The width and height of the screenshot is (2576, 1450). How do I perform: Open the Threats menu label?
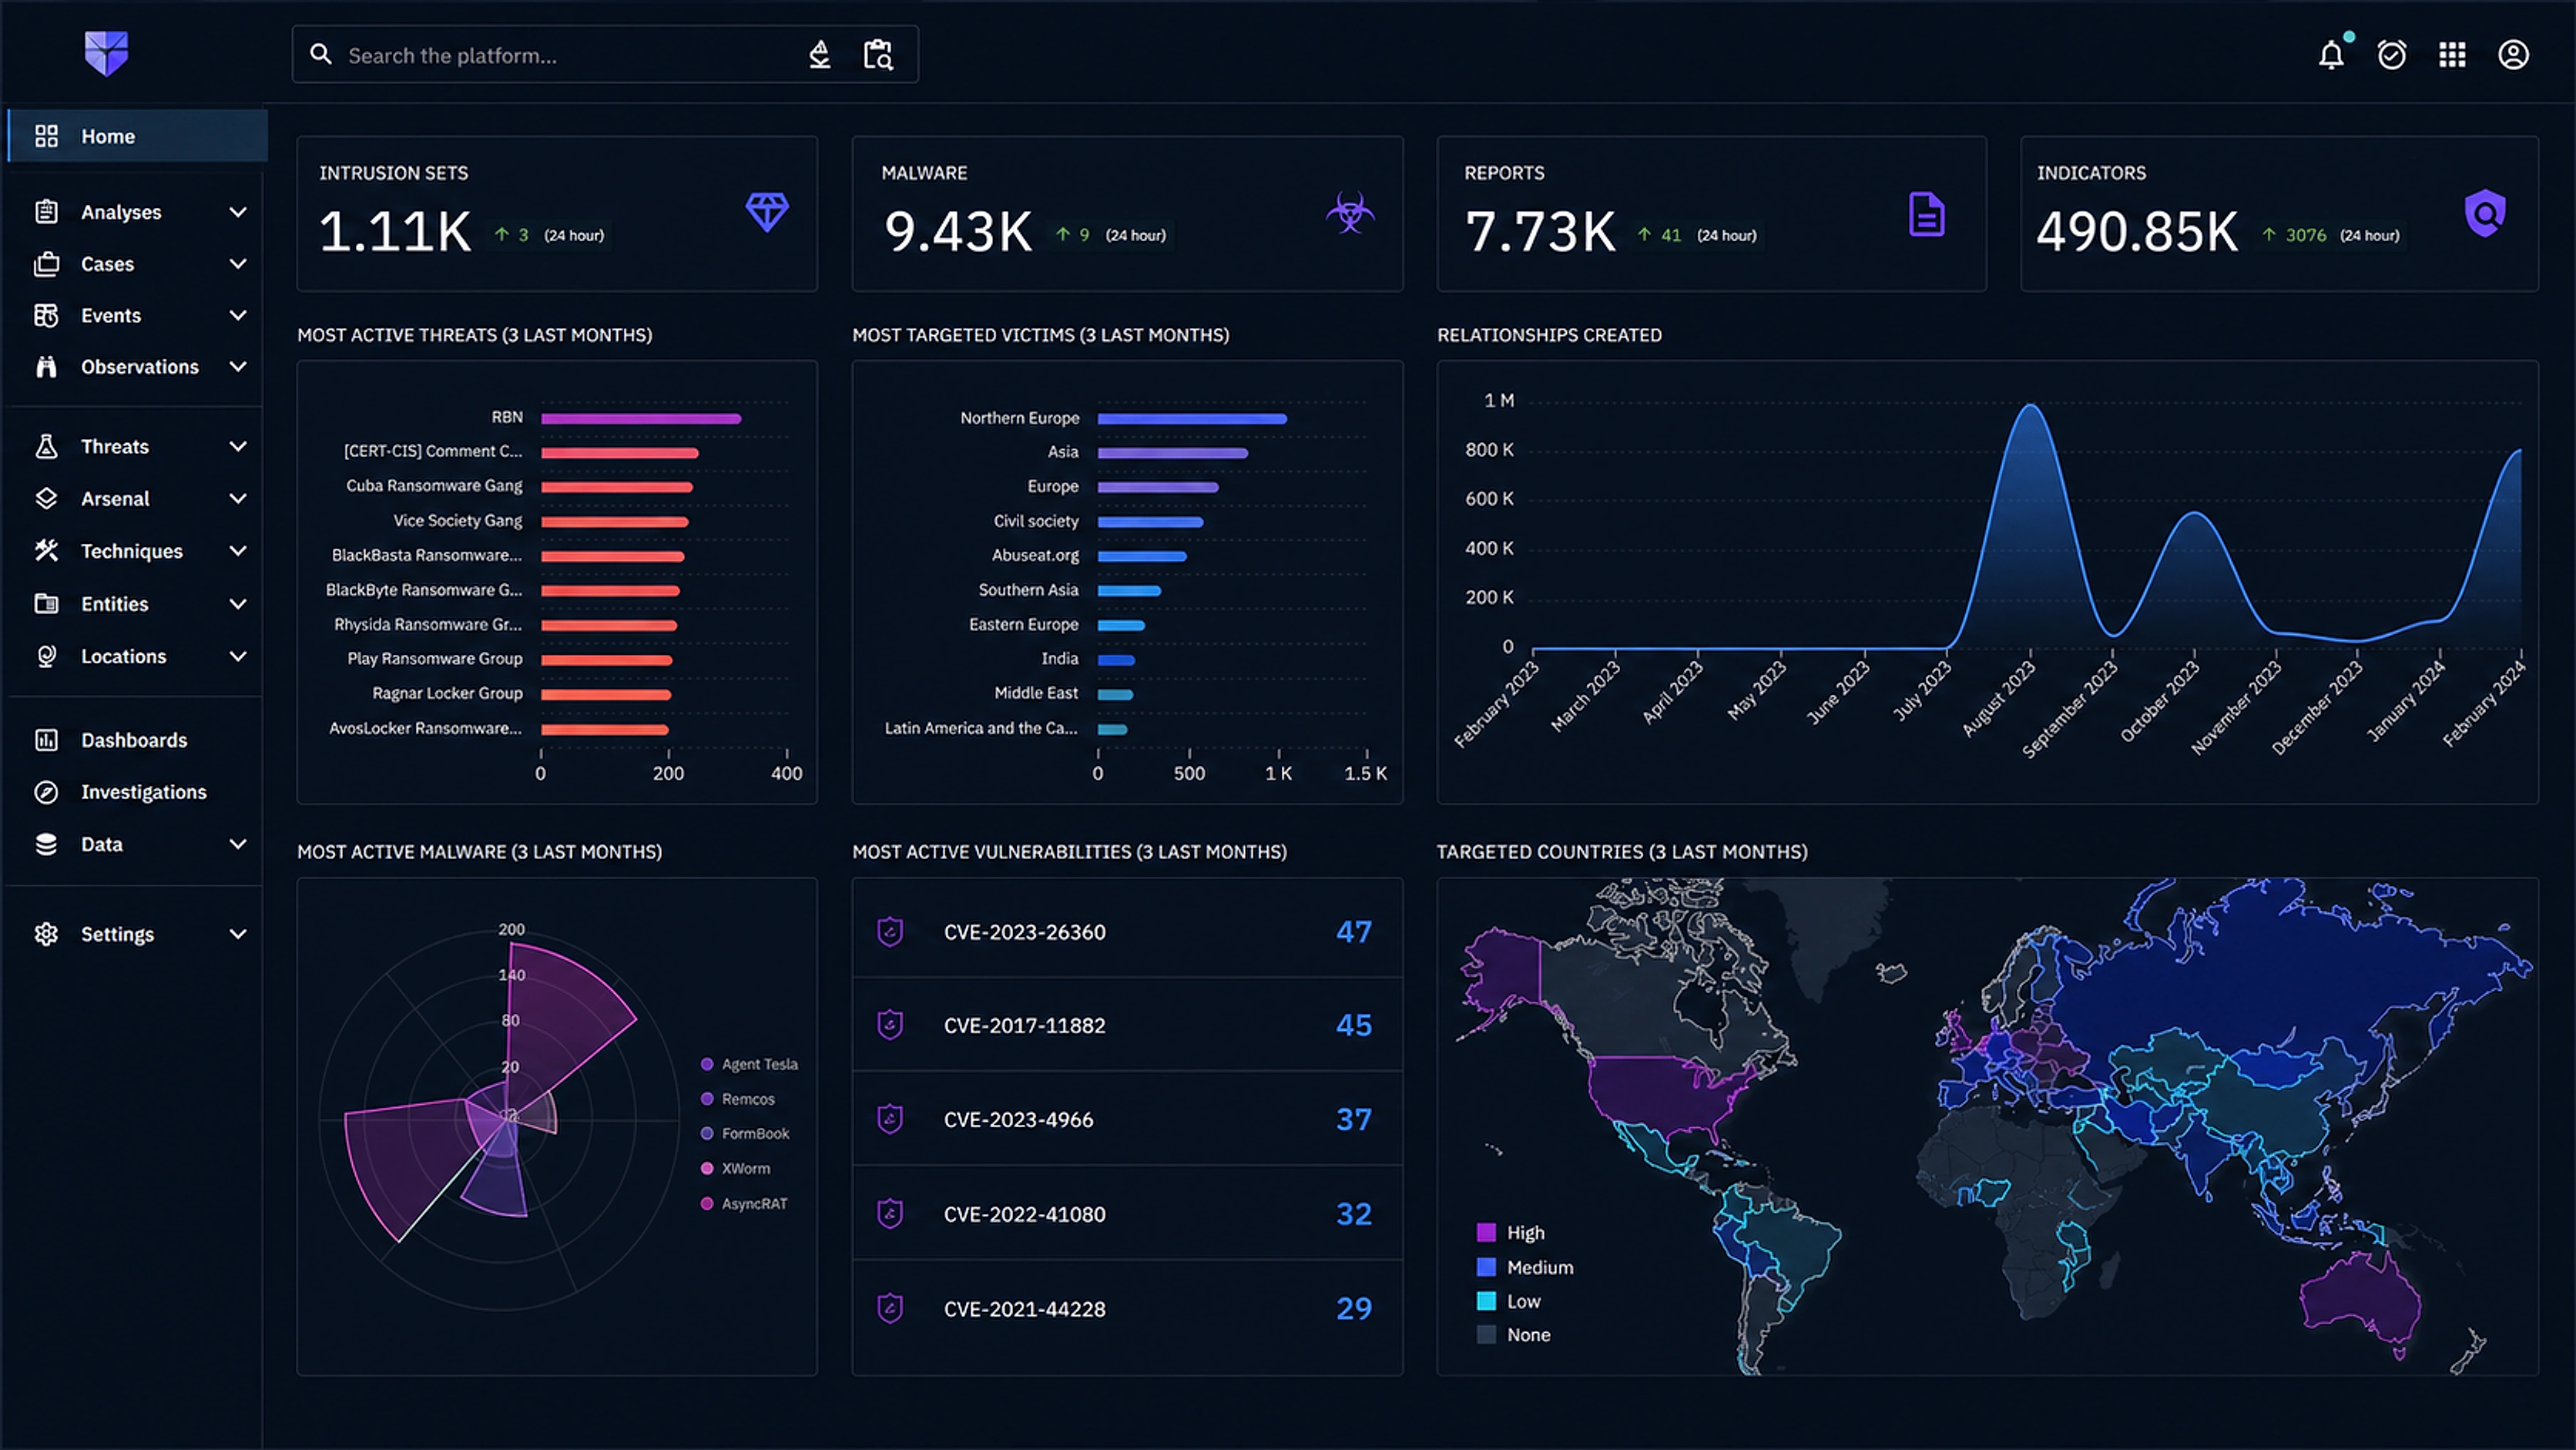coord(115,447)
